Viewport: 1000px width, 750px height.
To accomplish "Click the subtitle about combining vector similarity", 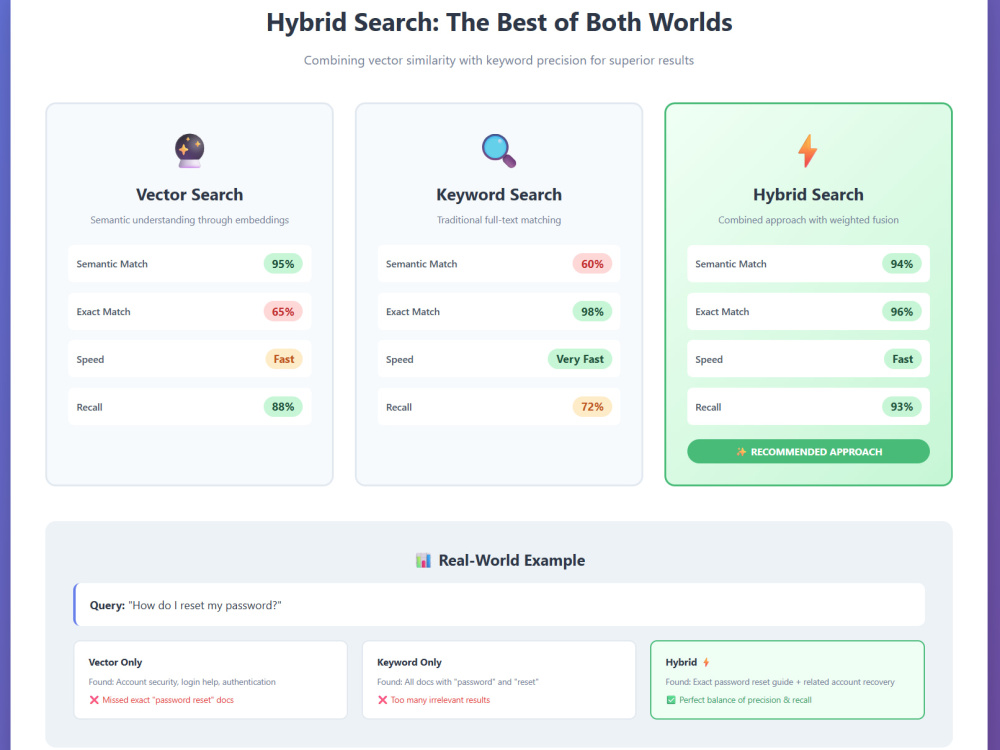I will 499,61.
